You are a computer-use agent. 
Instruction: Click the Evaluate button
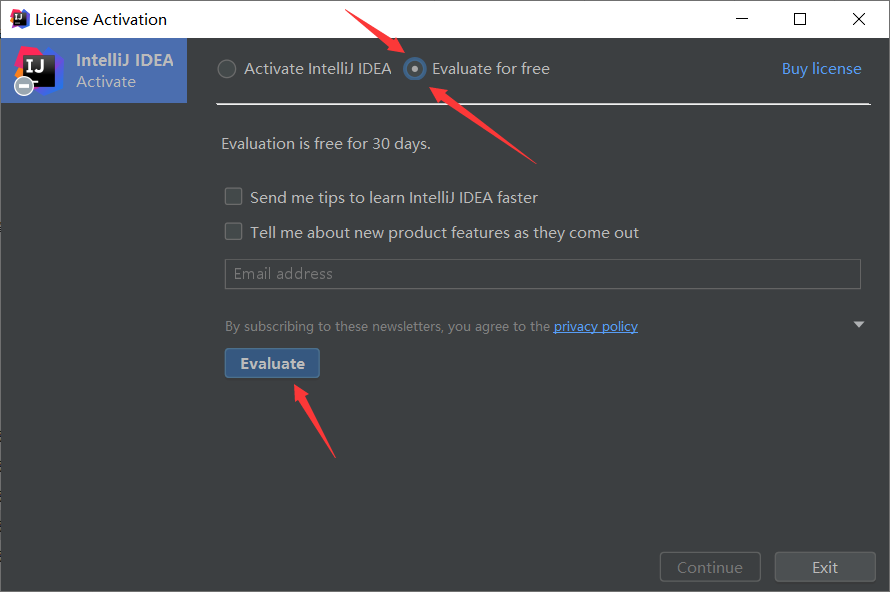point(272,363)
